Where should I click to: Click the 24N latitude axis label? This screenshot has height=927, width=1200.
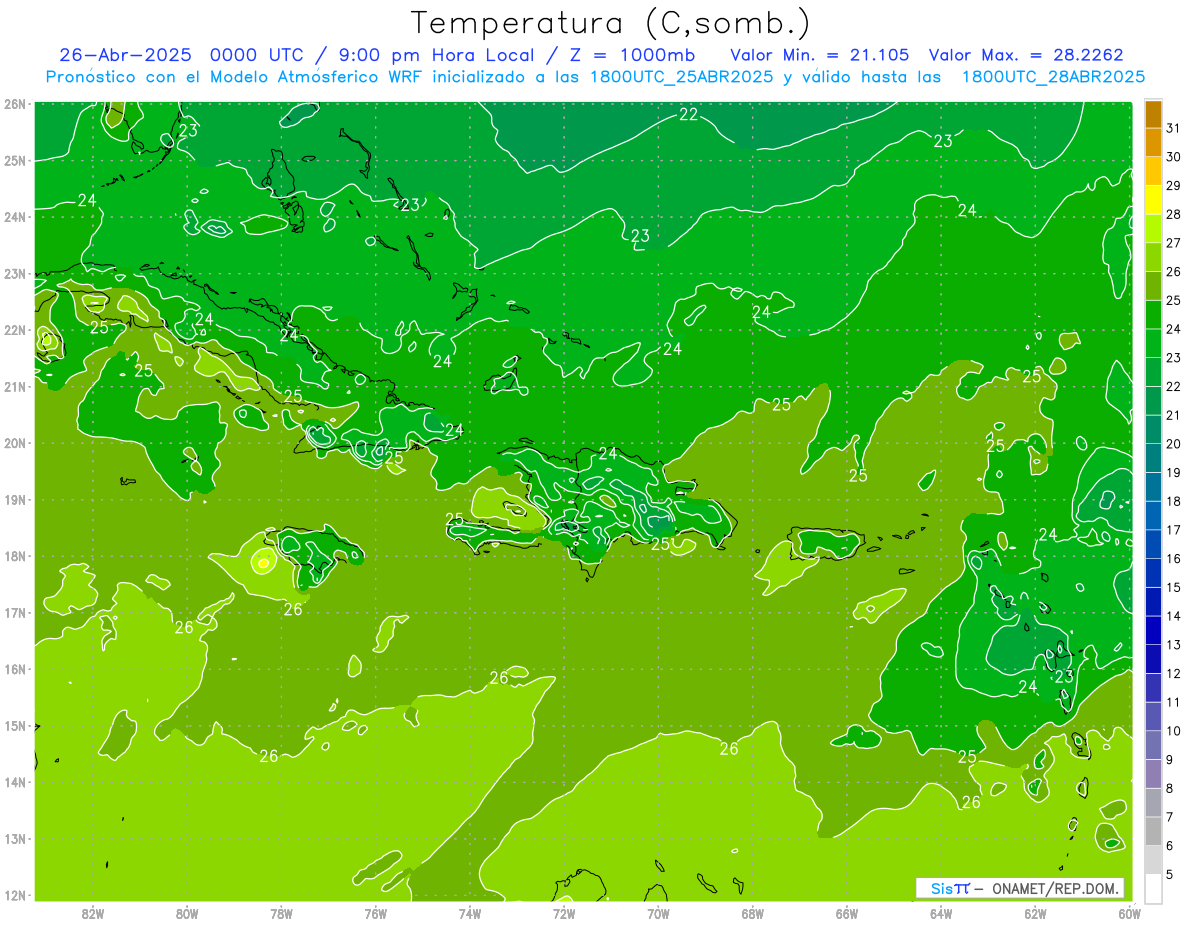(15, 216)
